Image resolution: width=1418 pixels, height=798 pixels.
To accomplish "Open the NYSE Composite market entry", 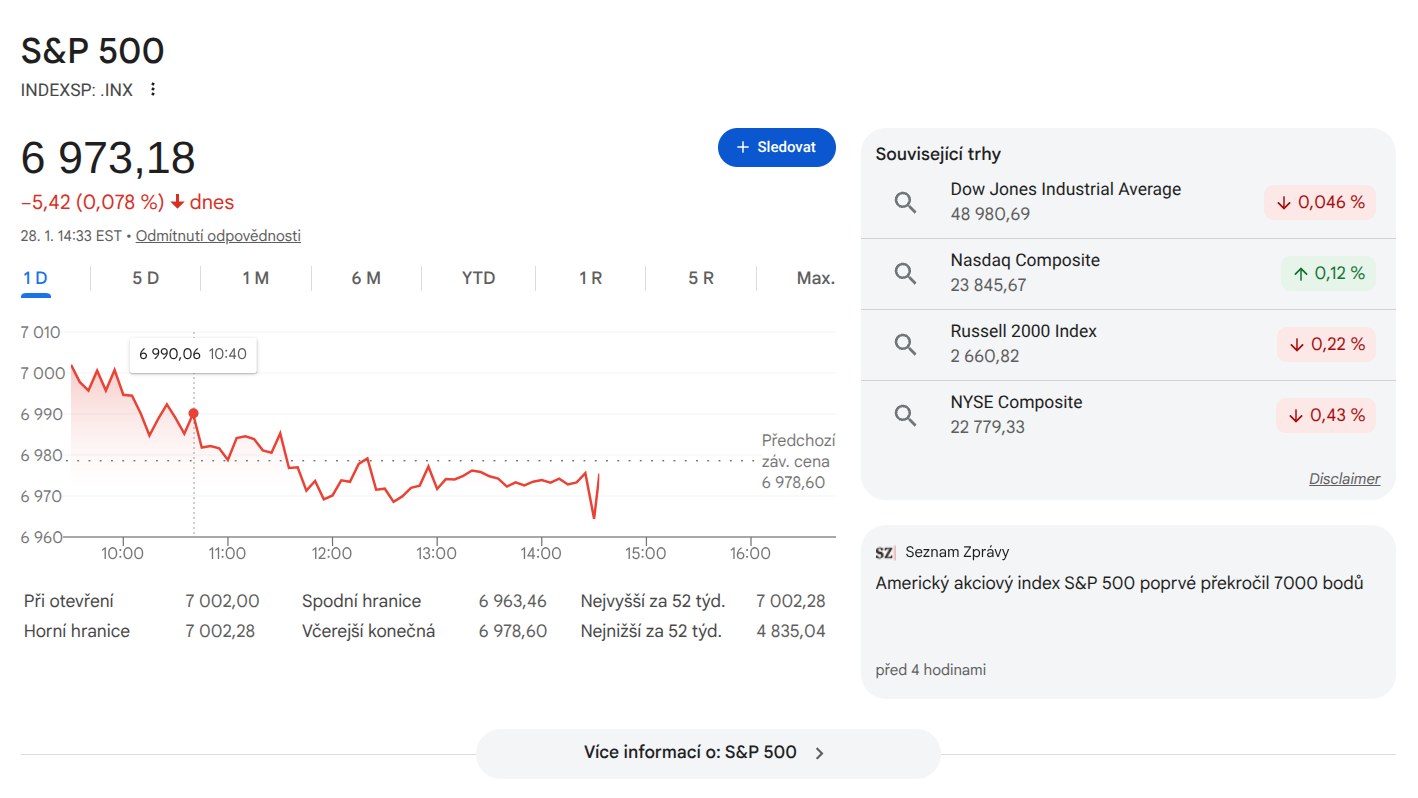I will tap(1128, 415).
